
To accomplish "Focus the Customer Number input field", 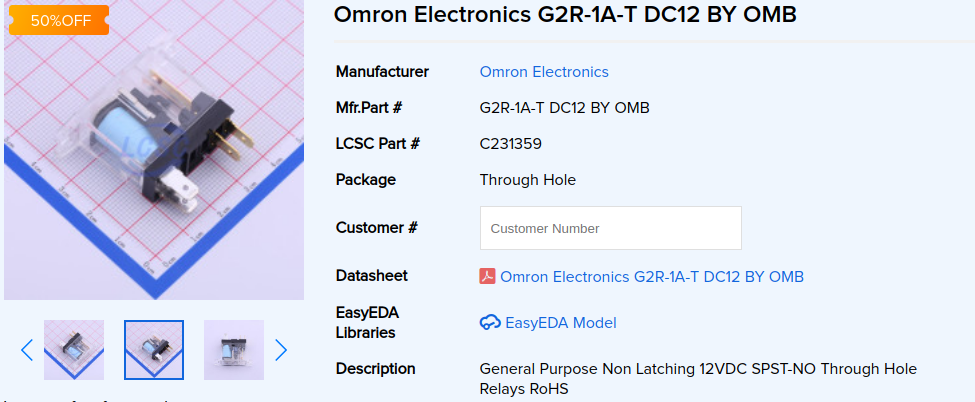I will point(611,228).
